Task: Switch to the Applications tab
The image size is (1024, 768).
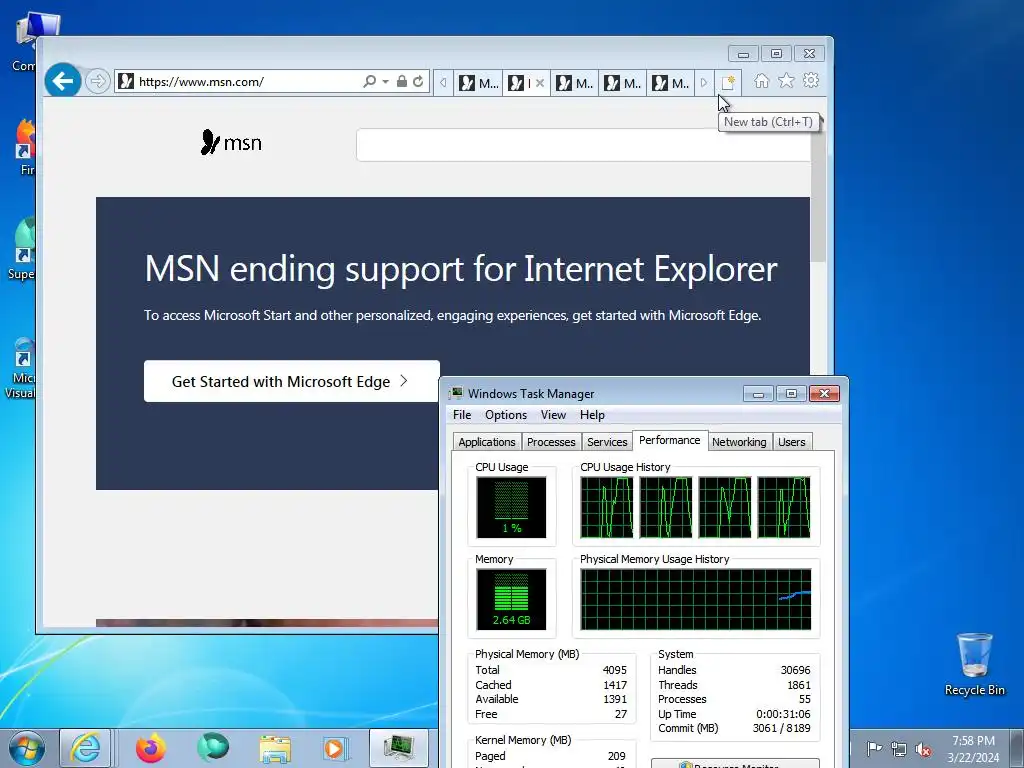Action: (487, 442)
